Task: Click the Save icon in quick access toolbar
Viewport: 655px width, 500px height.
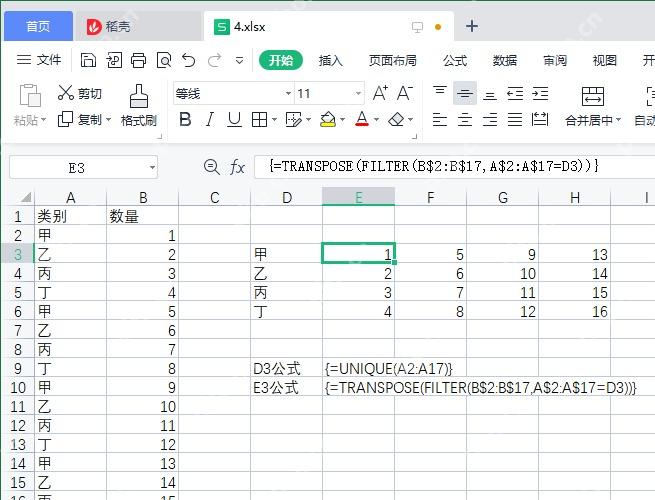Action: pyautogui.click(x=88, y=61)
